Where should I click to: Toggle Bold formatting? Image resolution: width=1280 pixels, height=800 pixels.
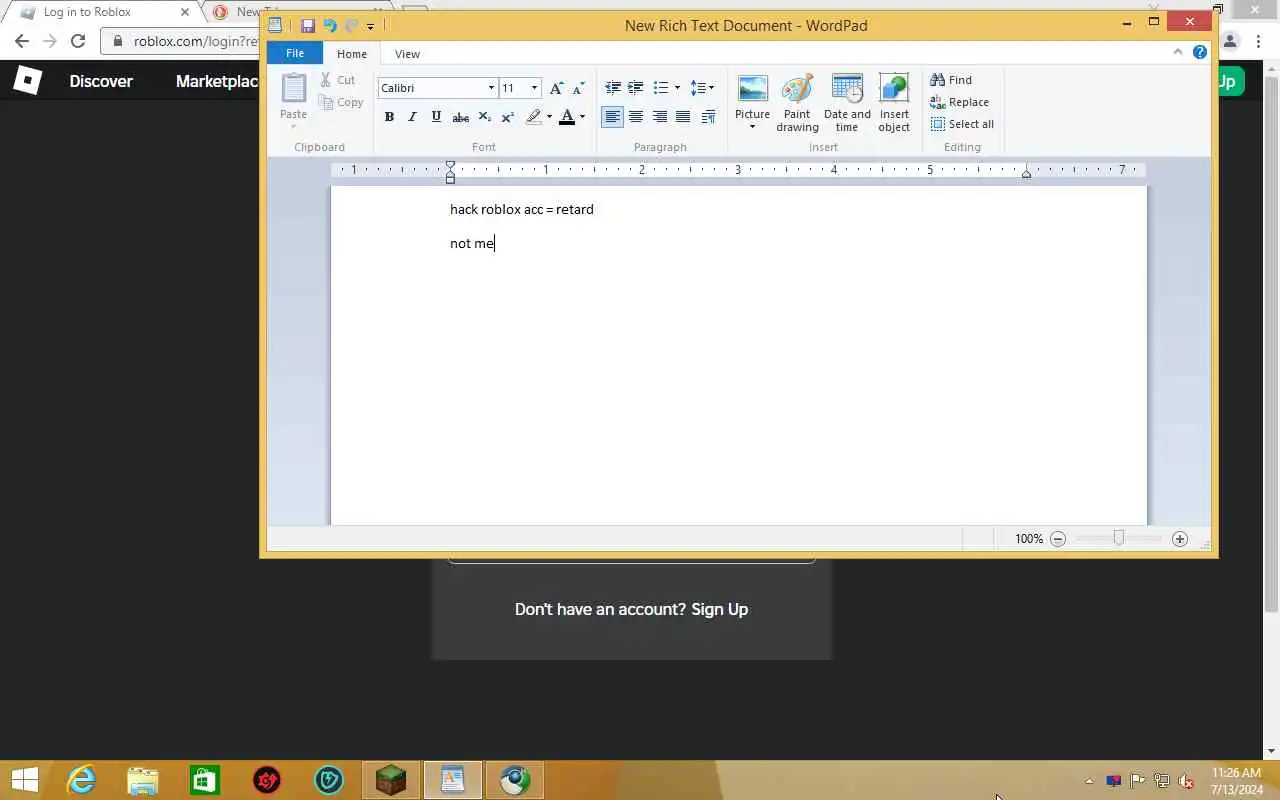click(x=389, y=117)
